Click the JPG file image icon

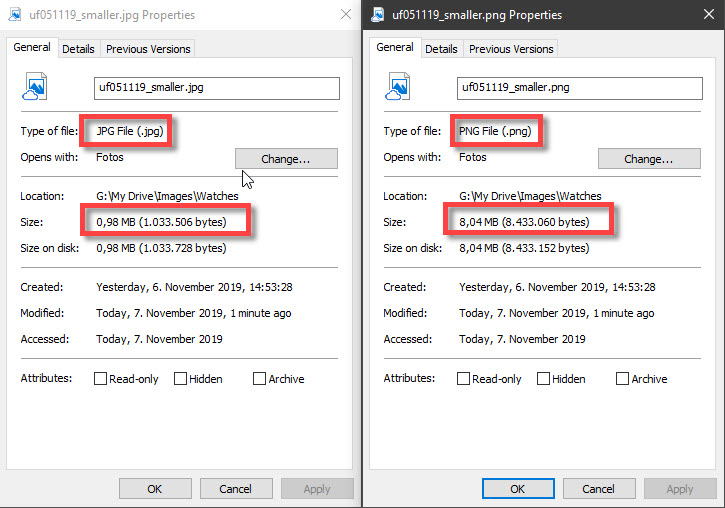click(35, 88)
